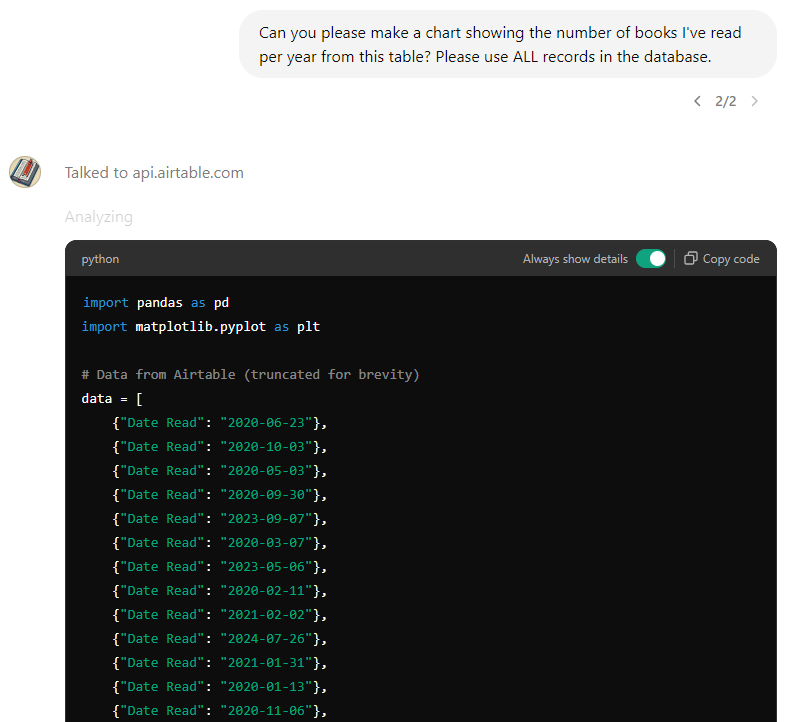Viewport: 789px width, 722px height.
Task: Click the 2/2 version counter
Action: coord(726,101)
